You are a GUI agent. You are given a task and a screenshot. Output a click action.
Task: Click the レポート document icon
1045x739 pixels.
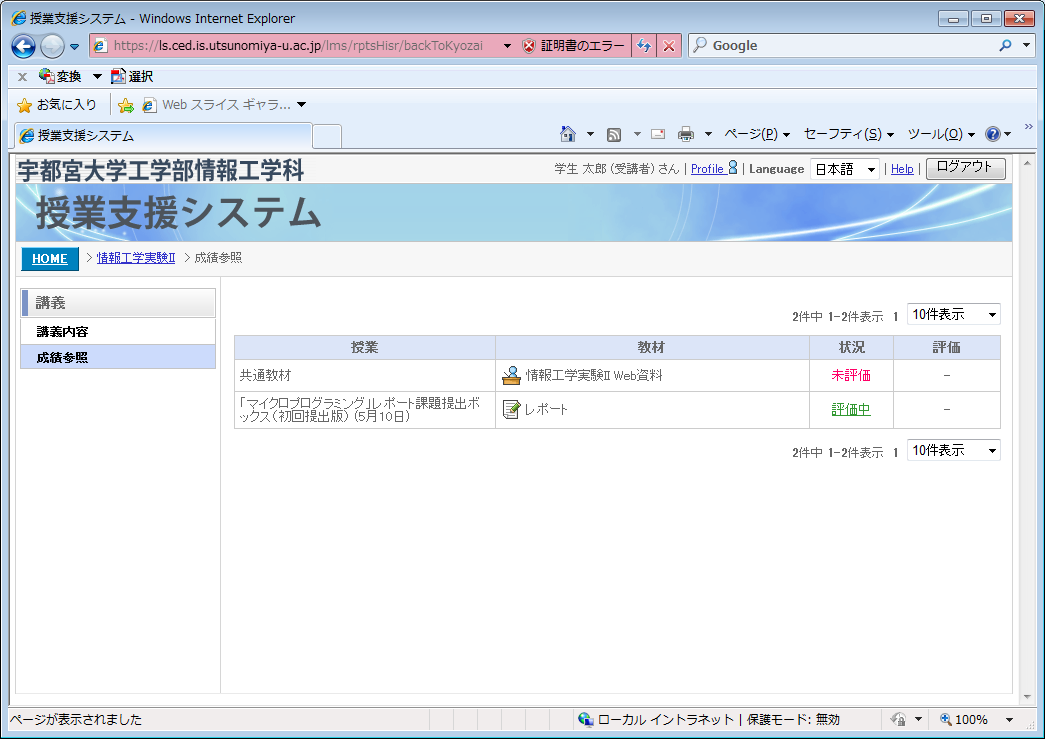tap(511, 409)
